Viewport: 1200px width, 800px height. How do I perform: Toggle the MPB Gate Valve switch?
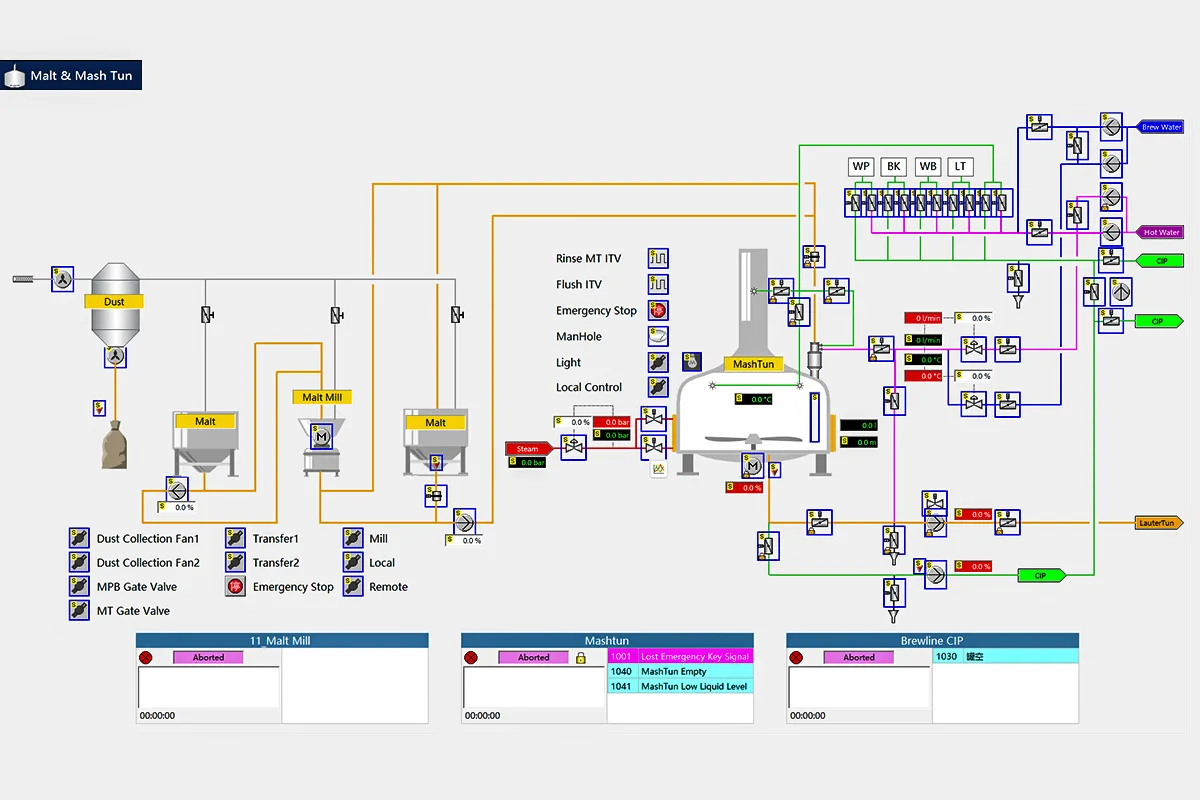[79, 587]
